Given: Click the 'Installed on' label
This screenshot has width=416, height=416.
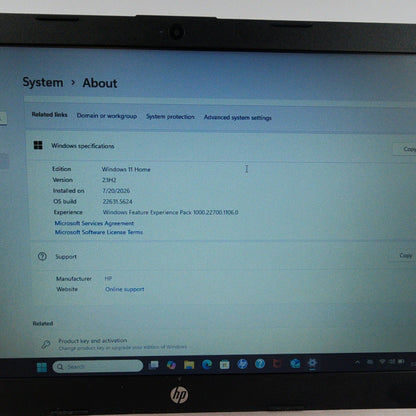Looking at the screenshot, I should coord(69,191).
